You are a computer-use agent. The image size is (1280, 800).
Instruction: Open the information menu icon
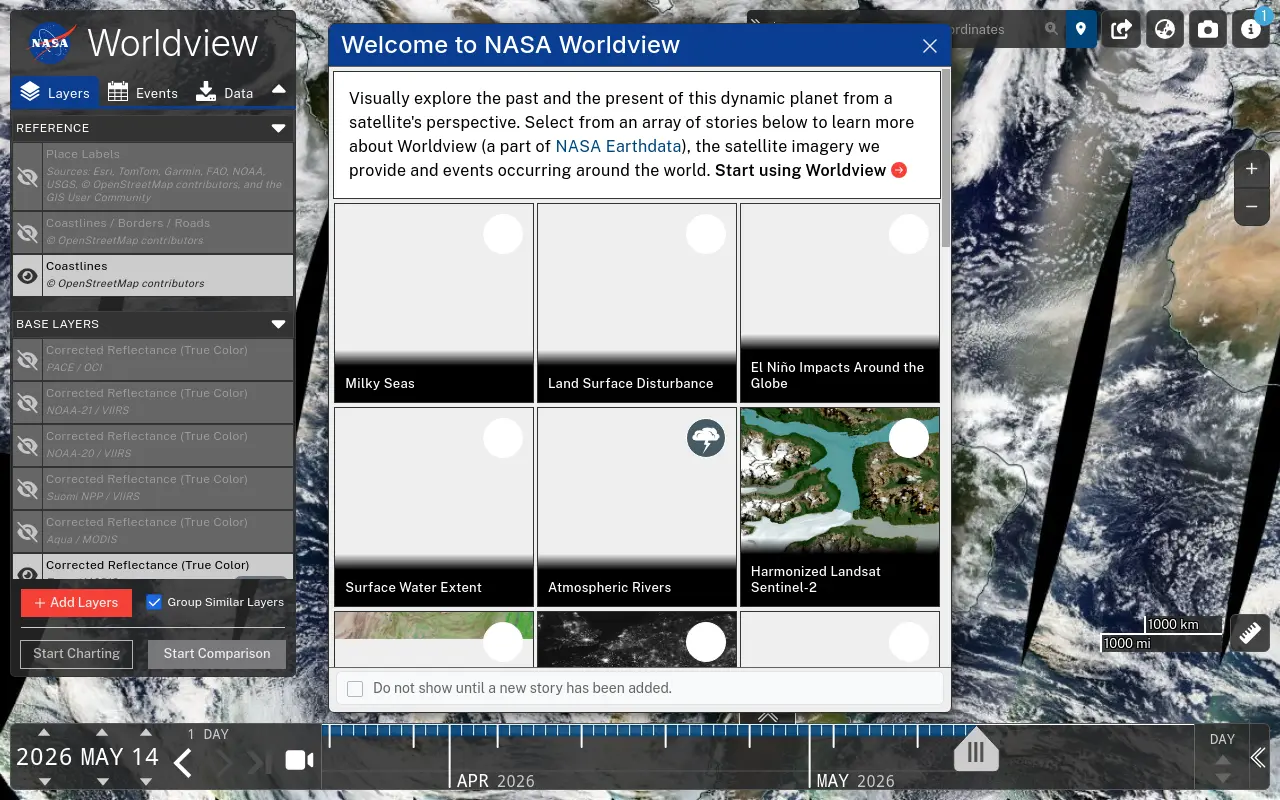point(1251,29)
